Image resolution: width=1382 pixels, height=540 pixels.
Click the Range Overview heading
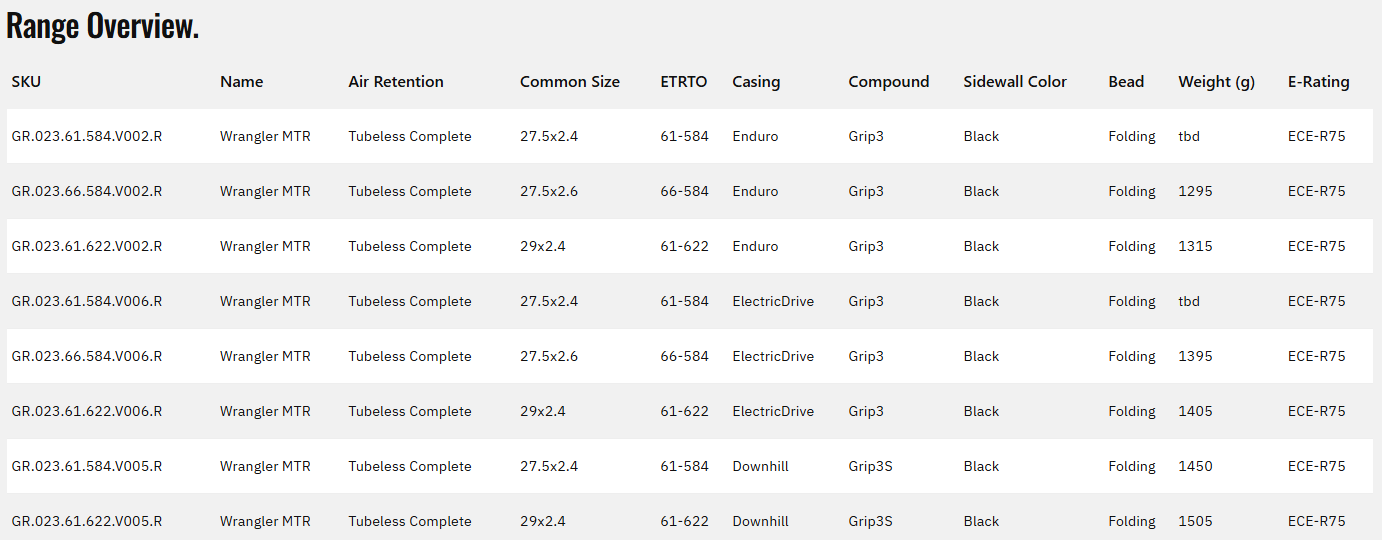(103, 27)
